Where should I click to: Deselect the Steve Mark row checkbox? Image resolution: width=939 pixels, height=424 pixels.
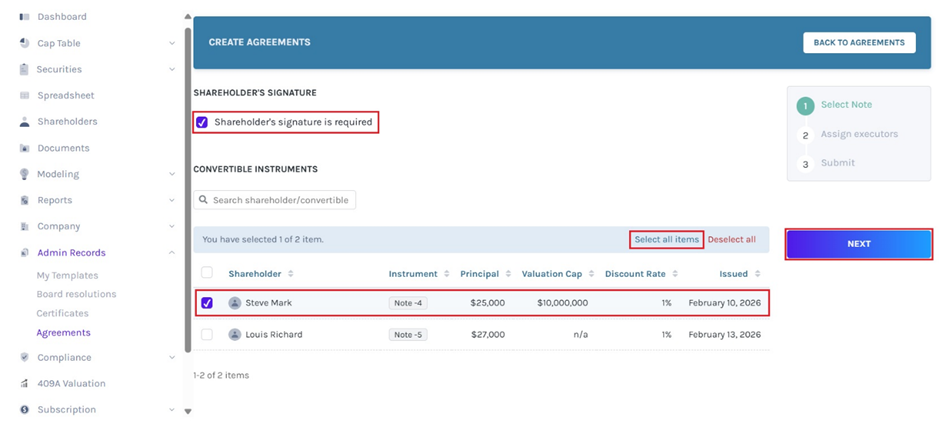point(207,303)
